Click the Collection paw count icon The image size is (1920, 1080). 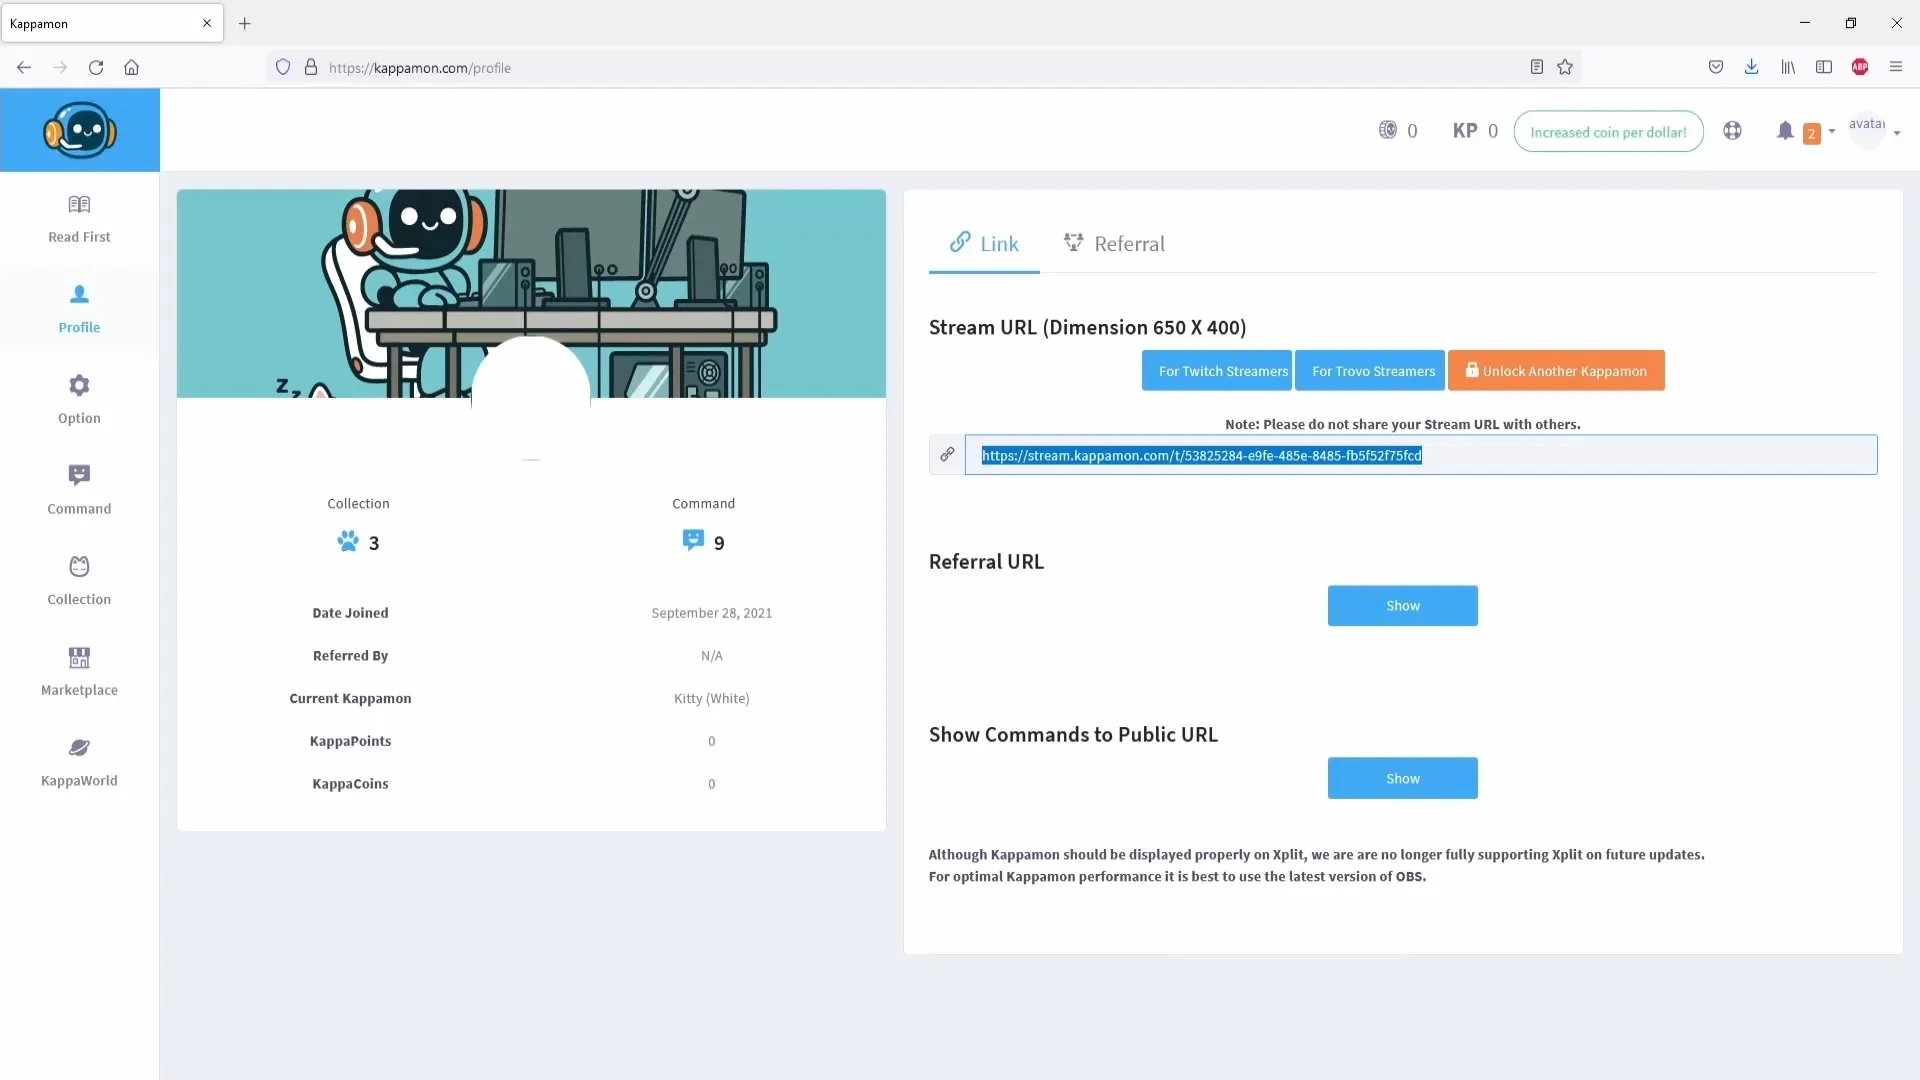click(x=347, y=541)
